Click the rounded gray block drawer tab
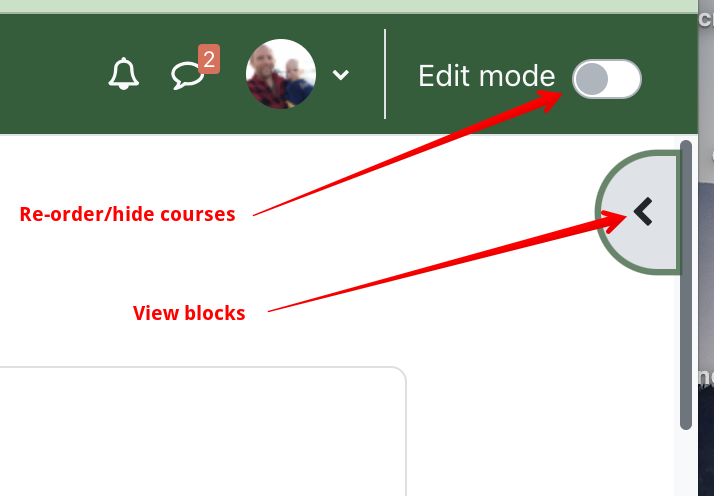 click(638, 212)
